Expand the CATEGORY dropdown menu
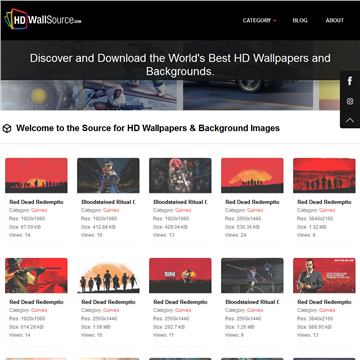 pyautogui.click(x=259, y=20)
